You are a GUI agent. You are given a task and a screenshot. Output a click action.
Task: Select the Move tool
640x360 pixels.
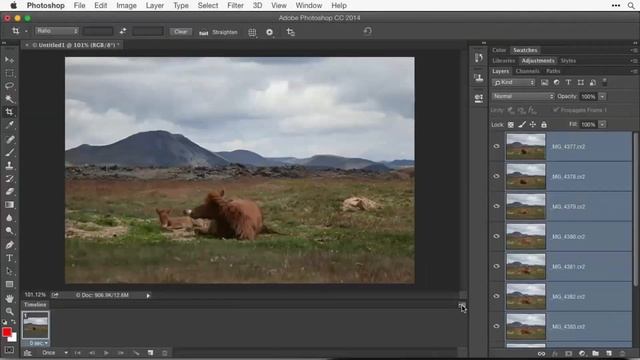click(x=9, y=60)
